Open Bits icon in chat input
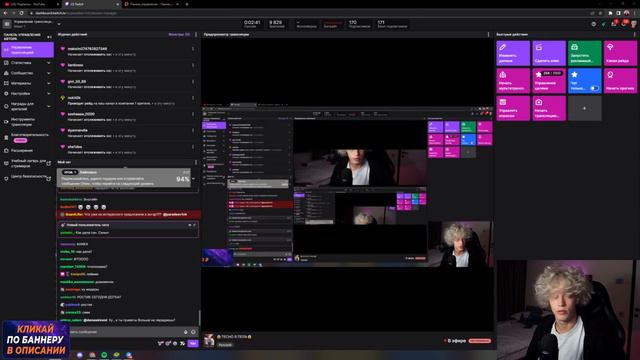640x360 pixels. click(x=186, y=332)
